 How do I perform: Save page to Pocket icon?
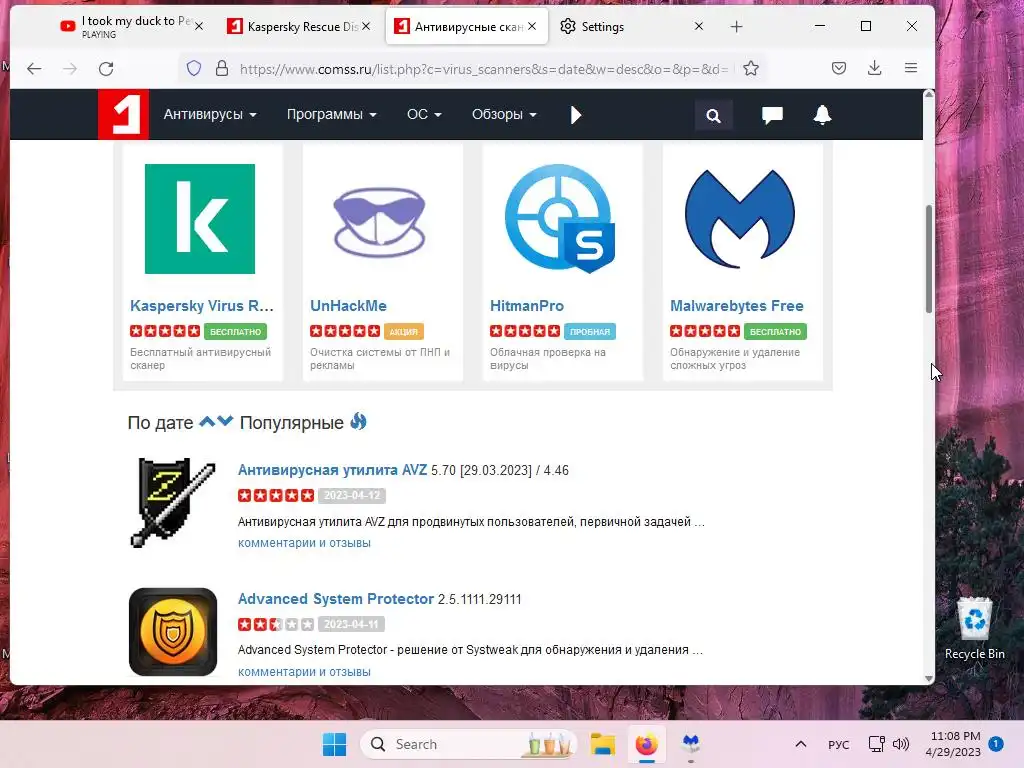pos(839,68)
